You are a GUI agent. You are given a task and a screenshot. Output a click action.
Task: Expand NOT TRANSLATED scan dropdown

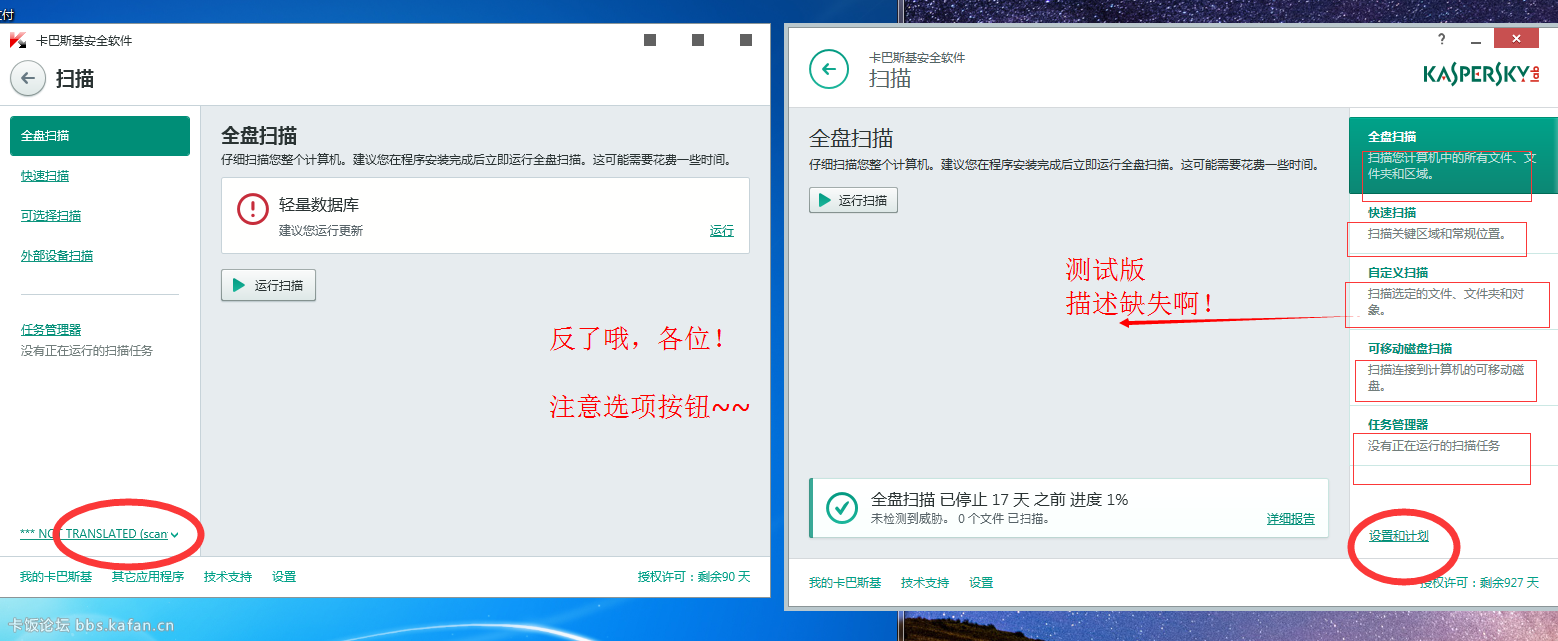99,534
